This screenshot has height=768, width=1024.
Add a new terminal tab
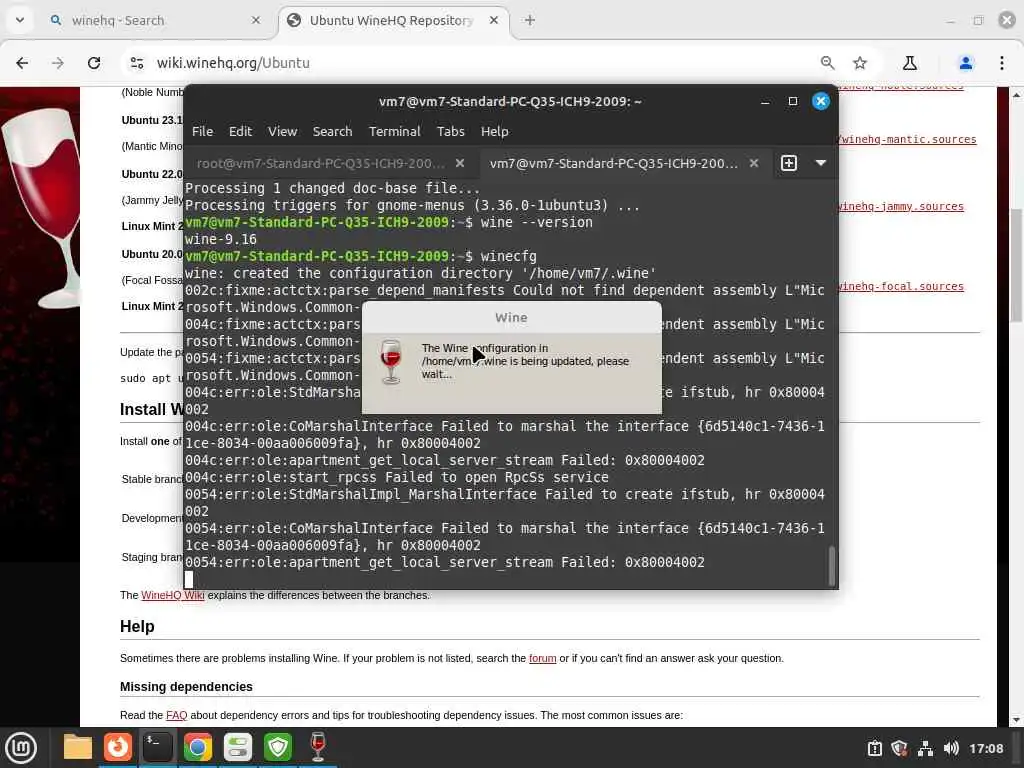click(x=789, y=163)
